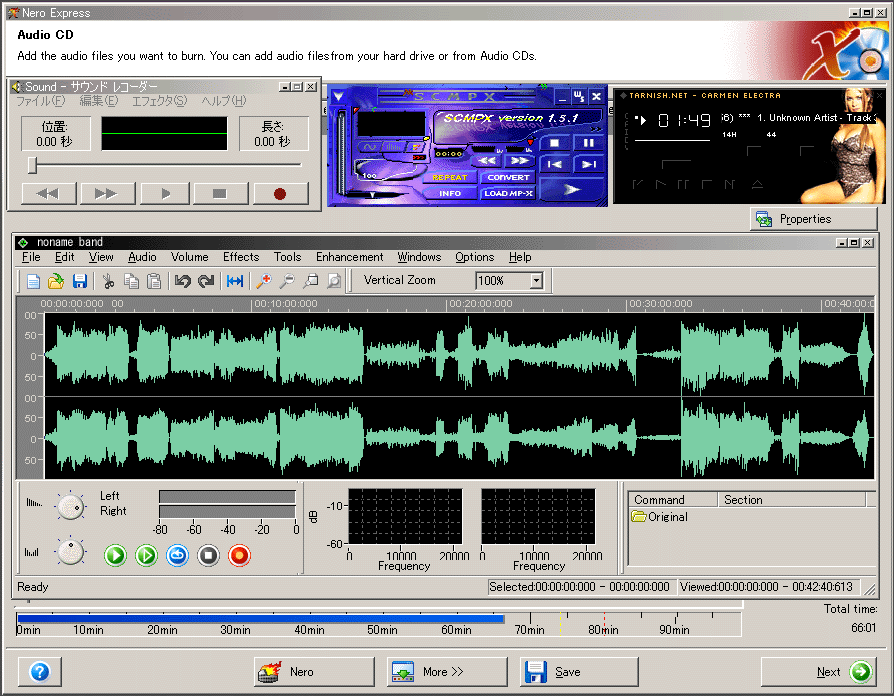Open the Effects menu
The image size is (894, 696).
tap(241, 257)
